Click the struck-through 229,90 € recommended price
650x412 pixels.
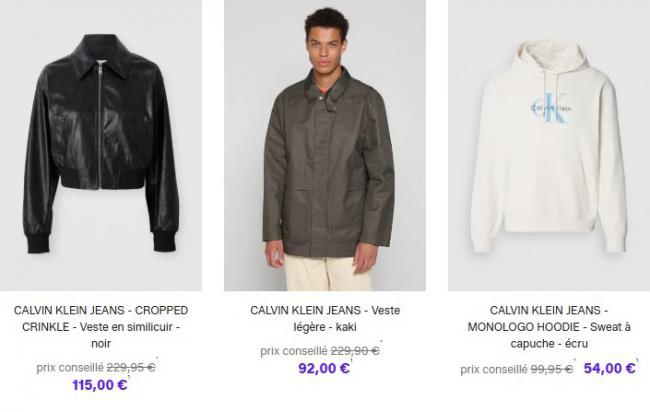(355, 351)
